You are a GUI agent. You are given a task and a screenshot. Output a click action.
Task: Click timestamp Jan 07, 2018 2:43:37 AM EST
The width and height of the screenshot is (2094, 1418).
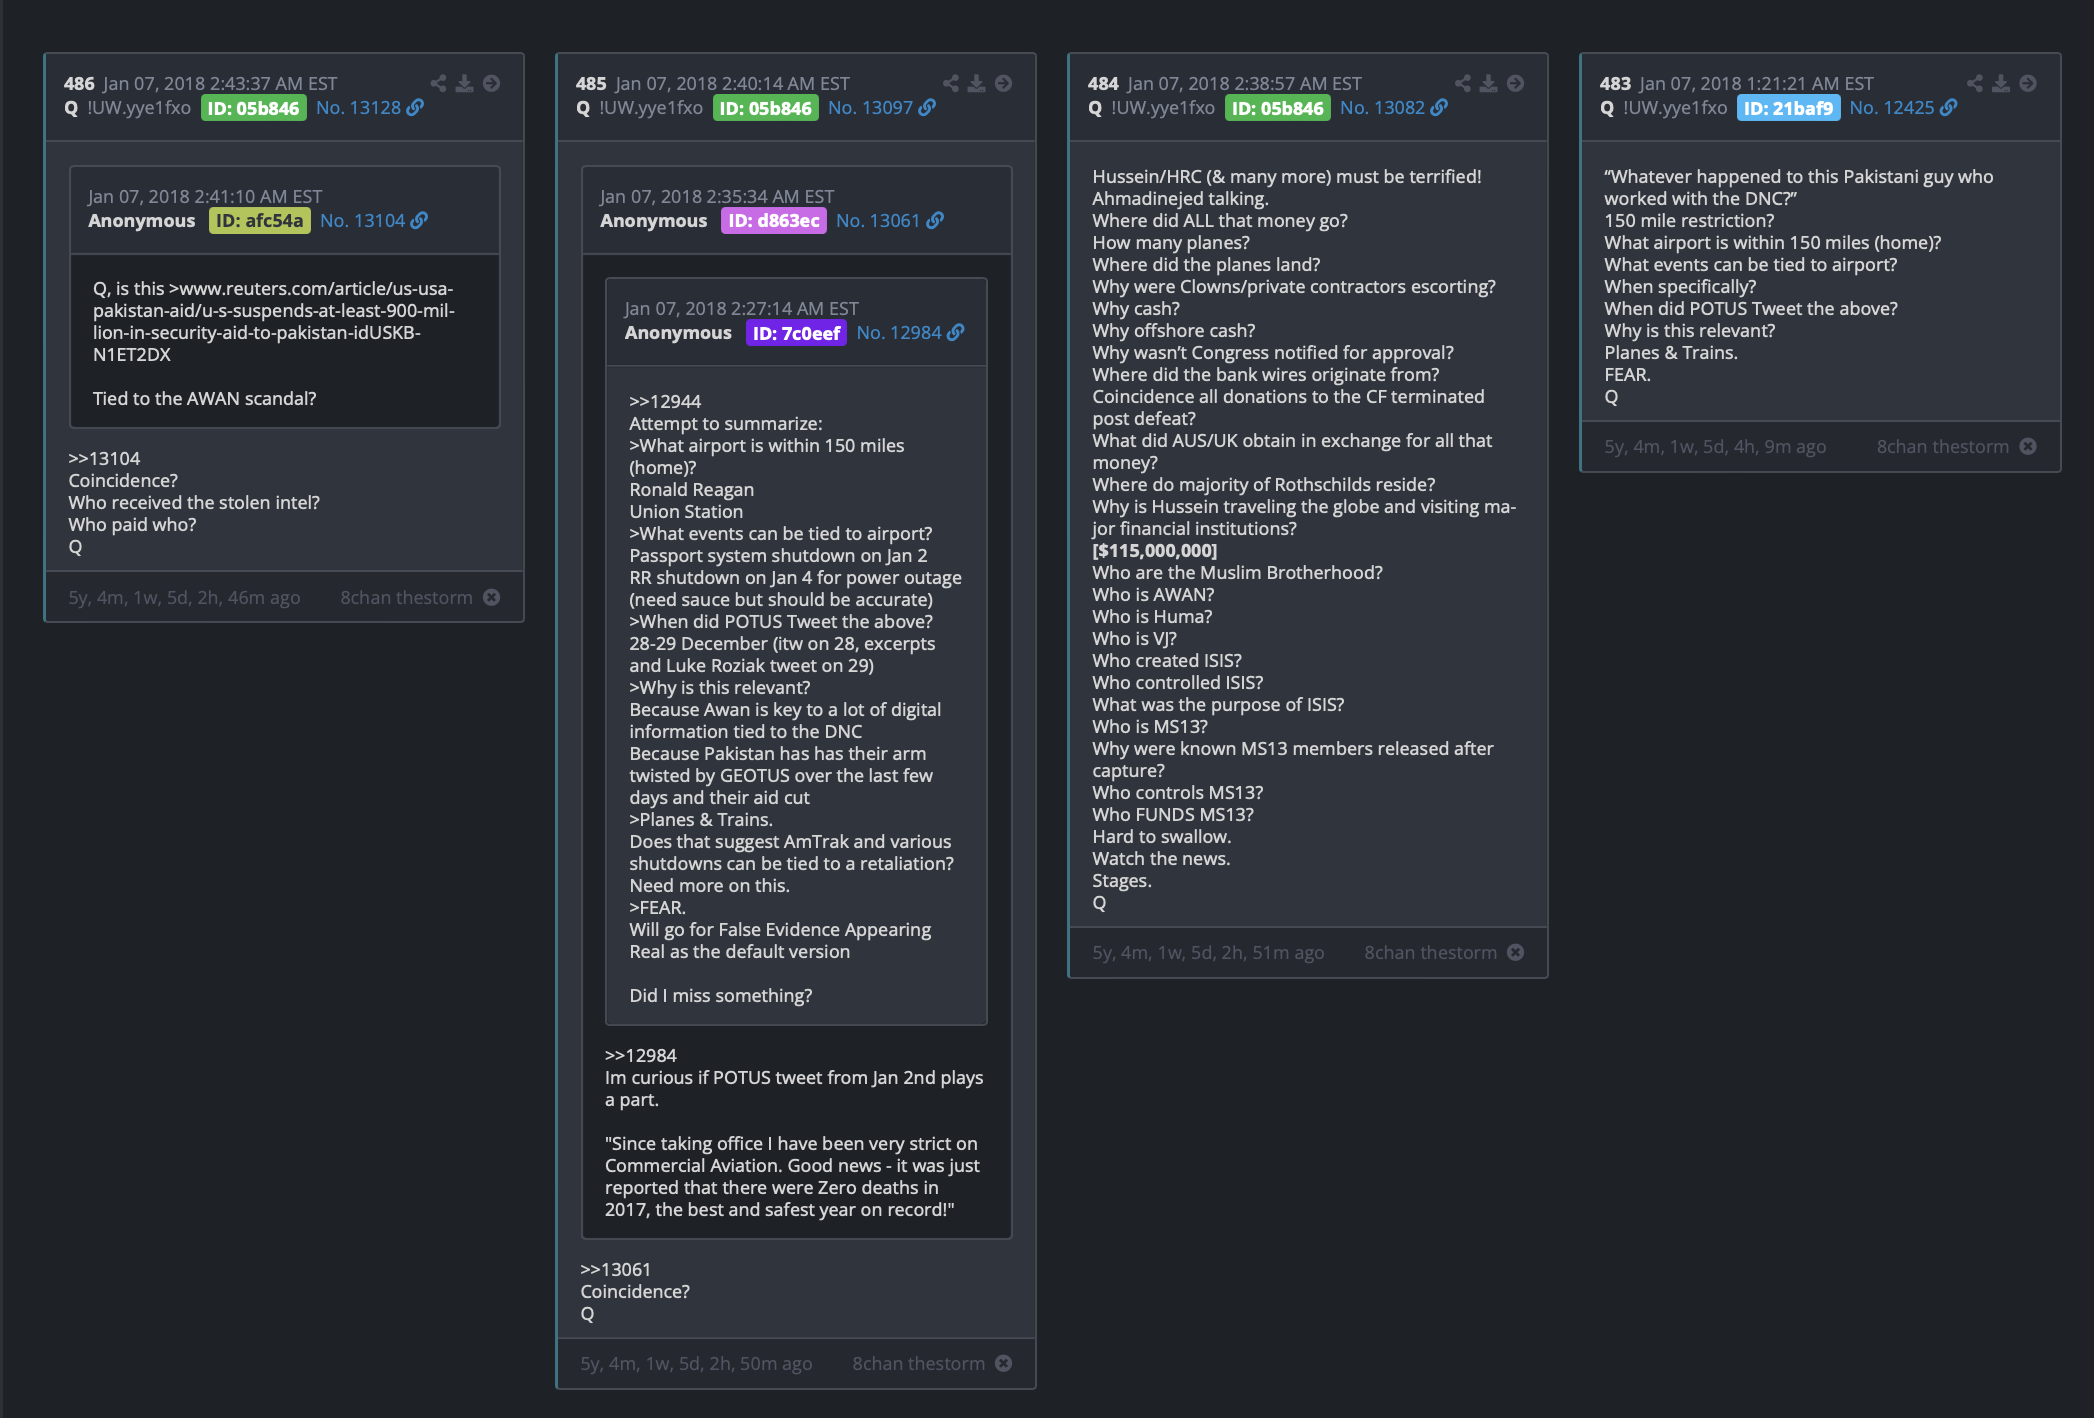click(220, 83)
